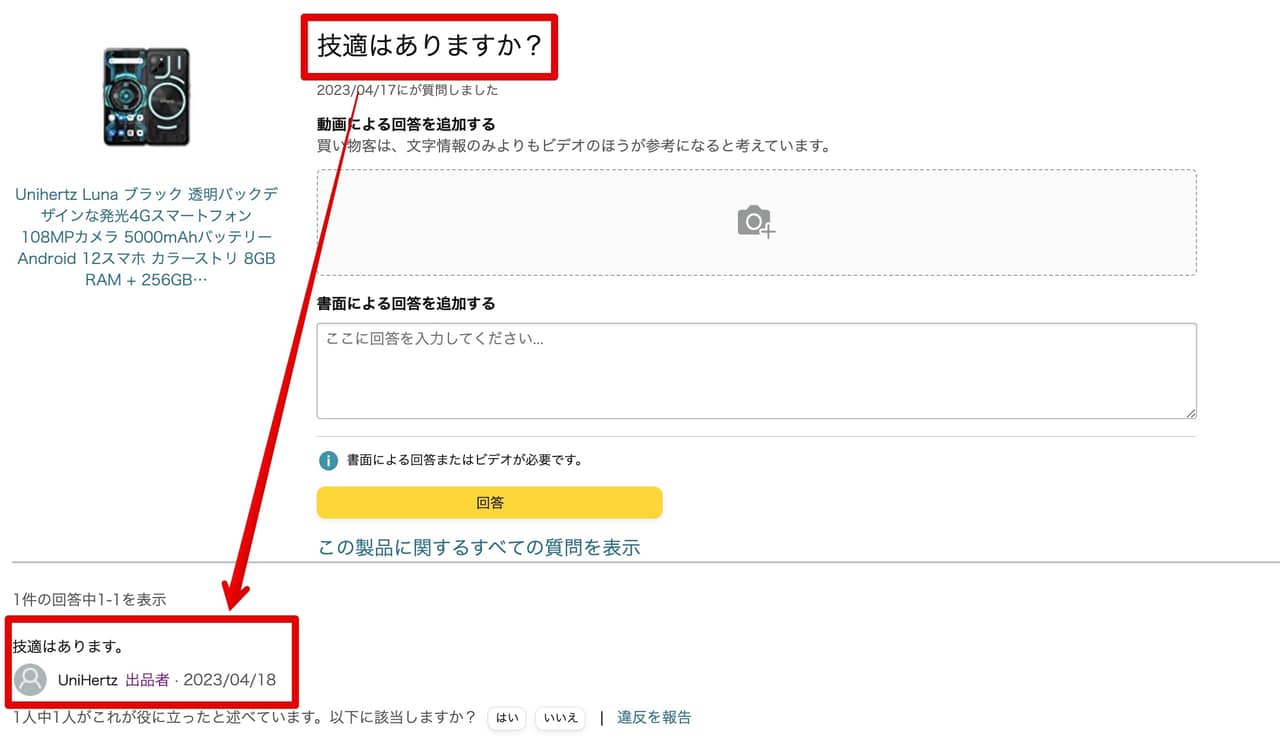Screen dimensions: 1280x756
Task: Click the Unihertz Luna phone thumbnail
Action: (x=146, y=97)
